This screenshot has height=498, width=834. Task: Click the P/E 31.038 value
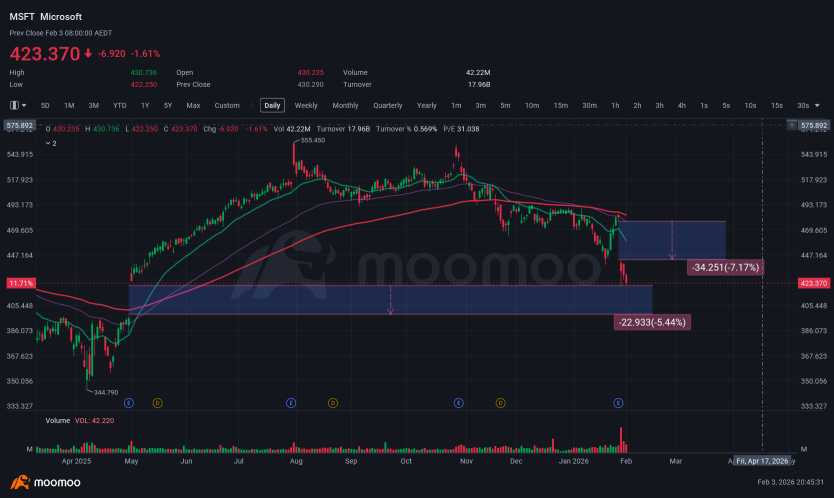[461, 129]
